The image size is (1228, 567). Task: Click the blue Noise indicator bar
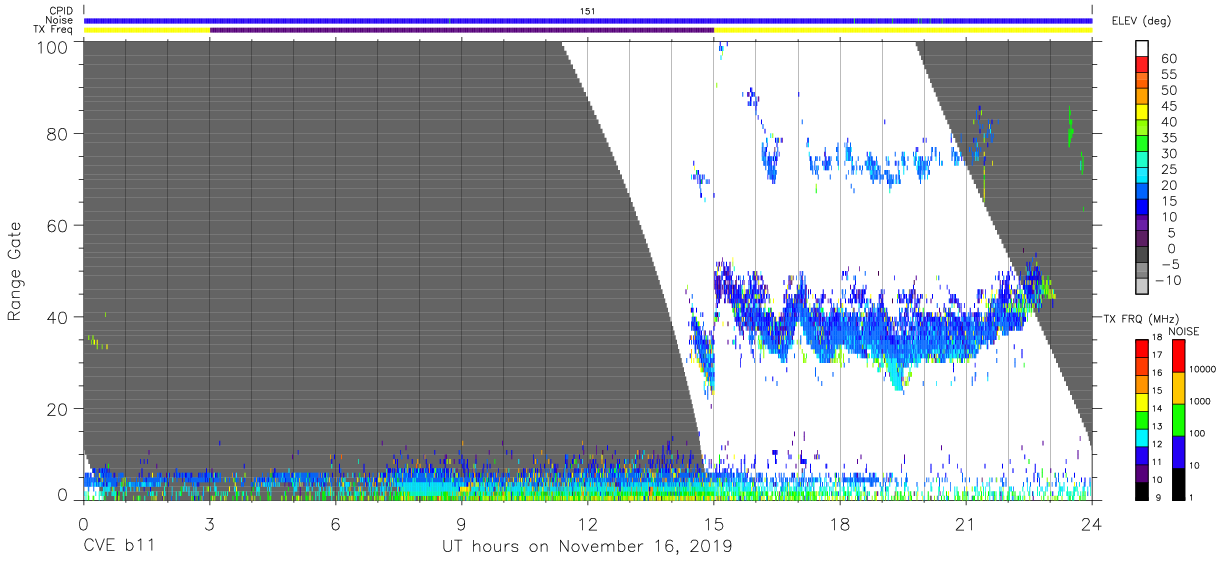point(588,20)
